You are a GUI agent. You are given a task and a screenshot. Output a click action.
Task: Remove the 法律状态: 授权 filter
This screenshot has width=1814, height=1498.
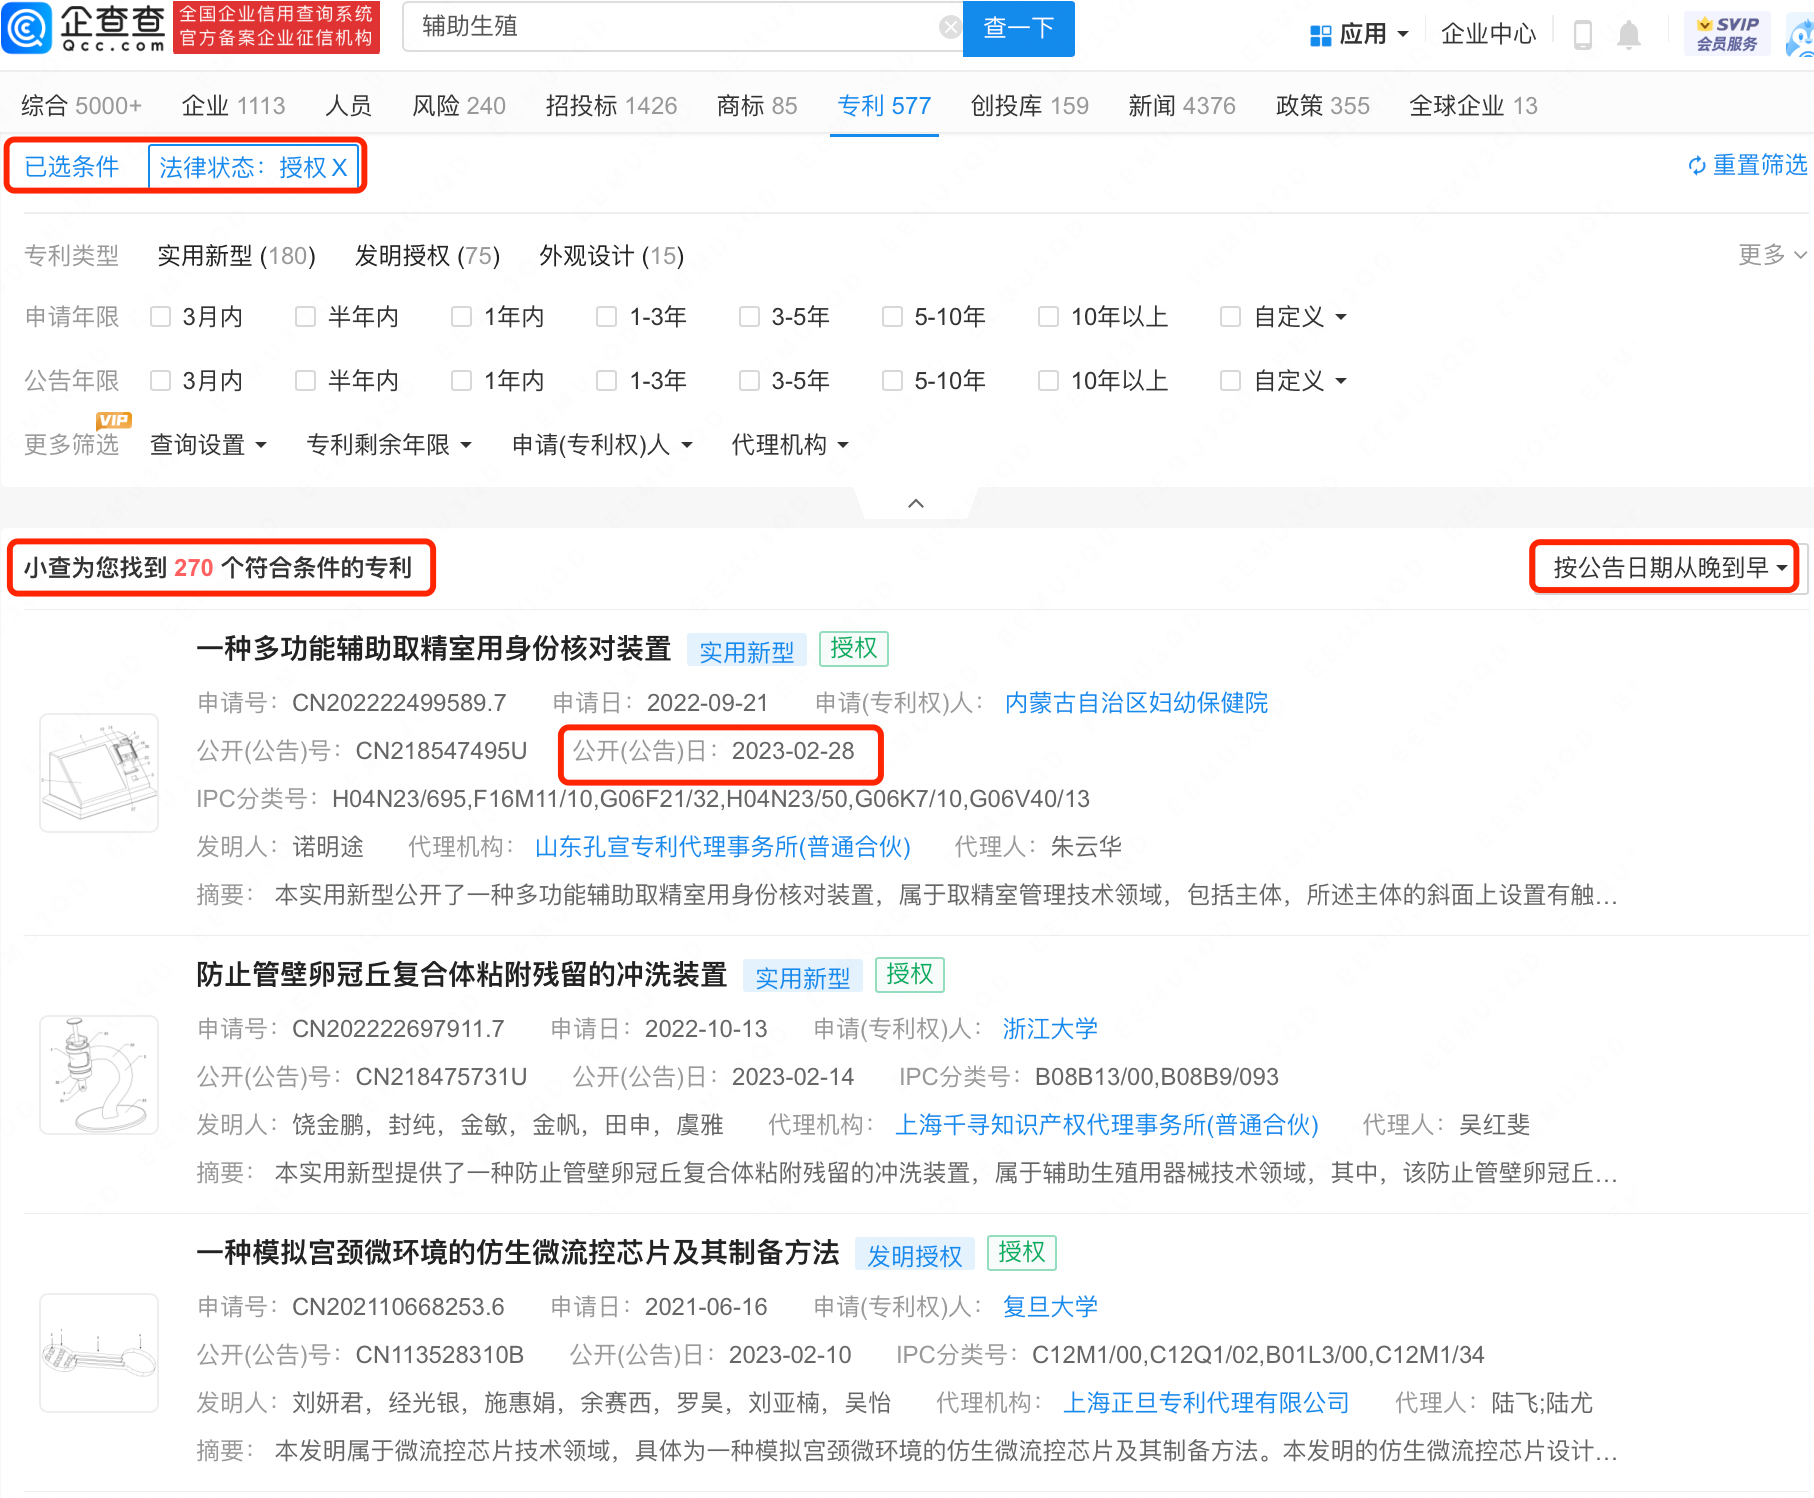tap(339, 167)
